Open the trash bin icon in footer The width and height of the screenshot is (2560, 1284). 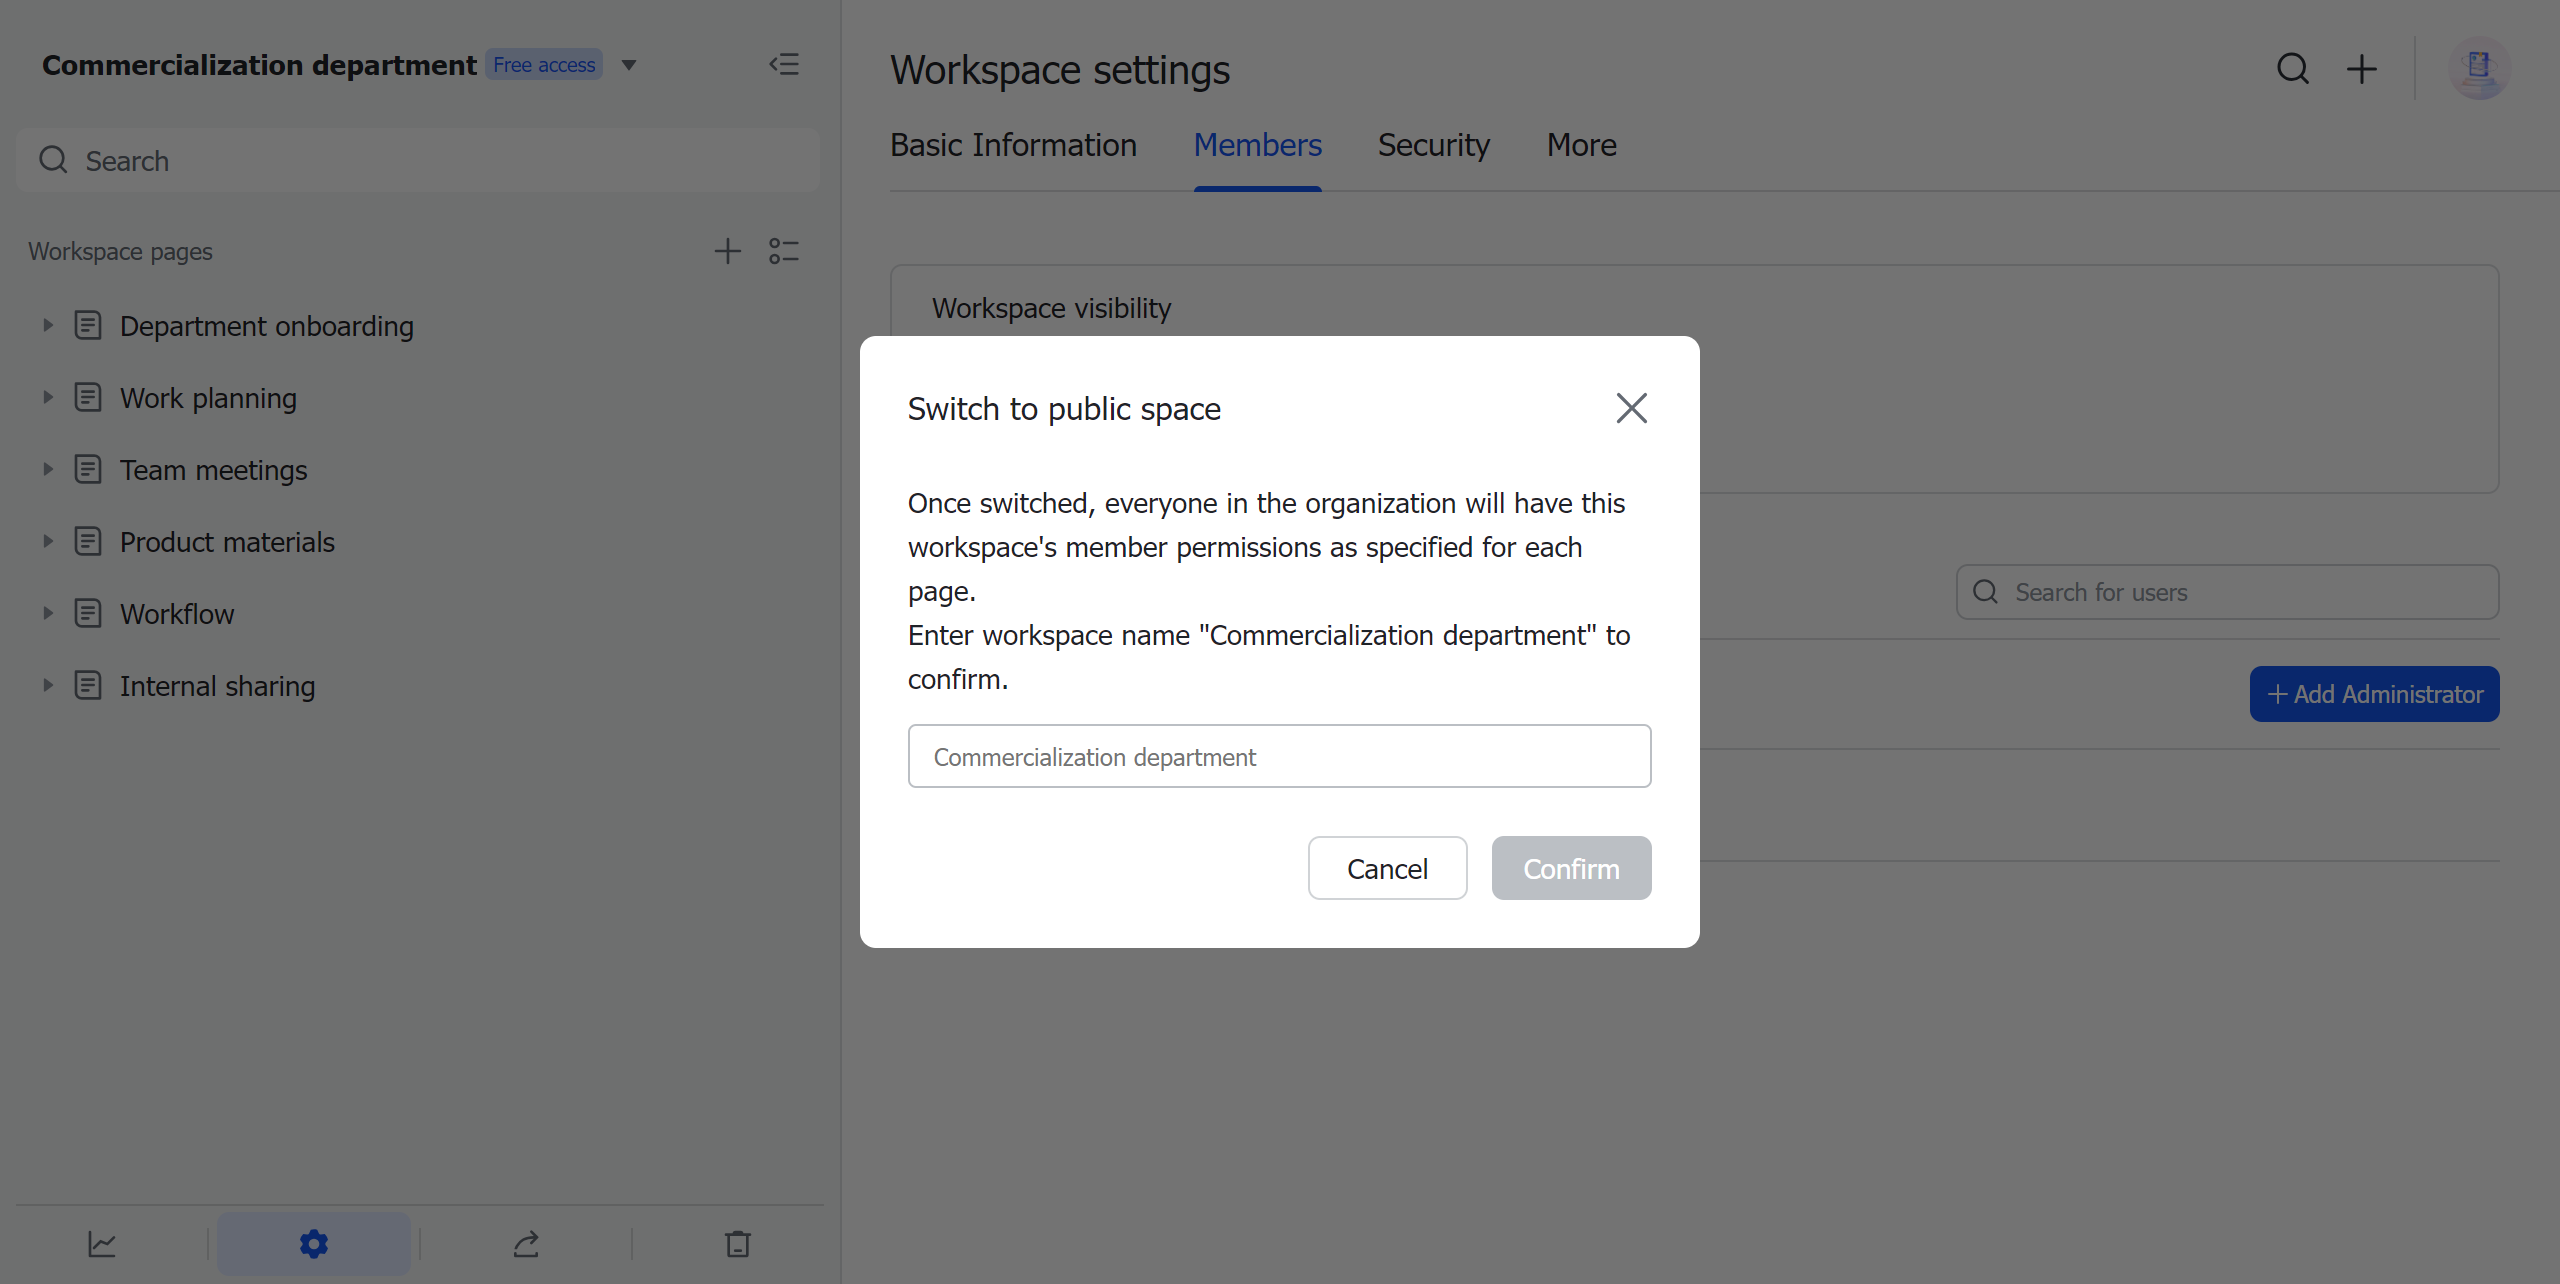pyautogui.click(x=738, y=1244)
